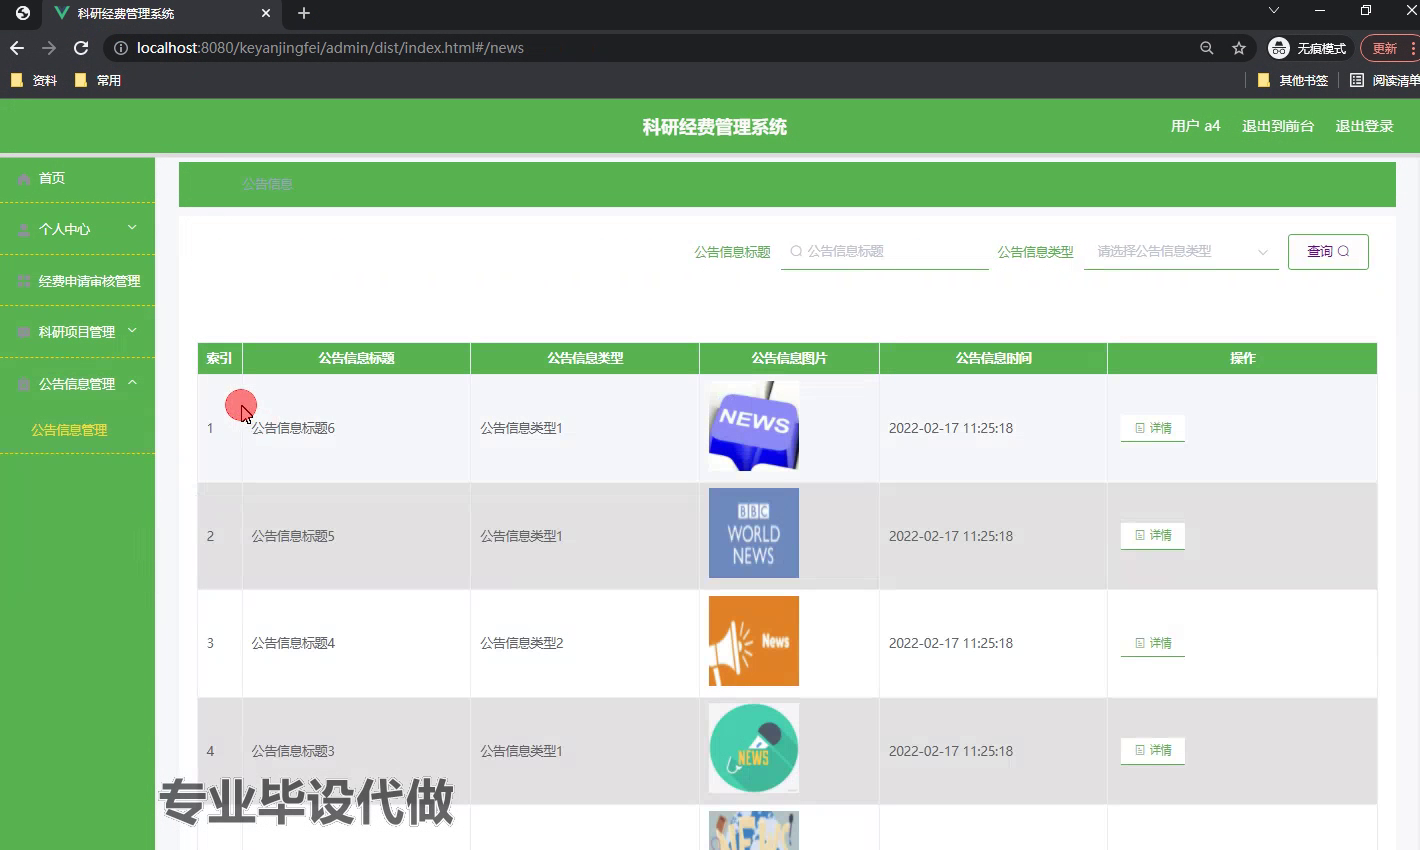Click the 公告信息类型 column header
Screen dimensions: 1420x850
pyautogui.click(x=585, y=358)
